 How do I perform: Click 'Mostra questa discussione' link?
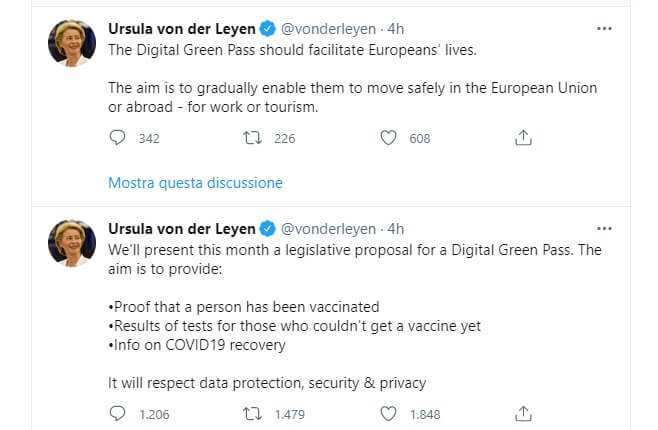point(195,183)
